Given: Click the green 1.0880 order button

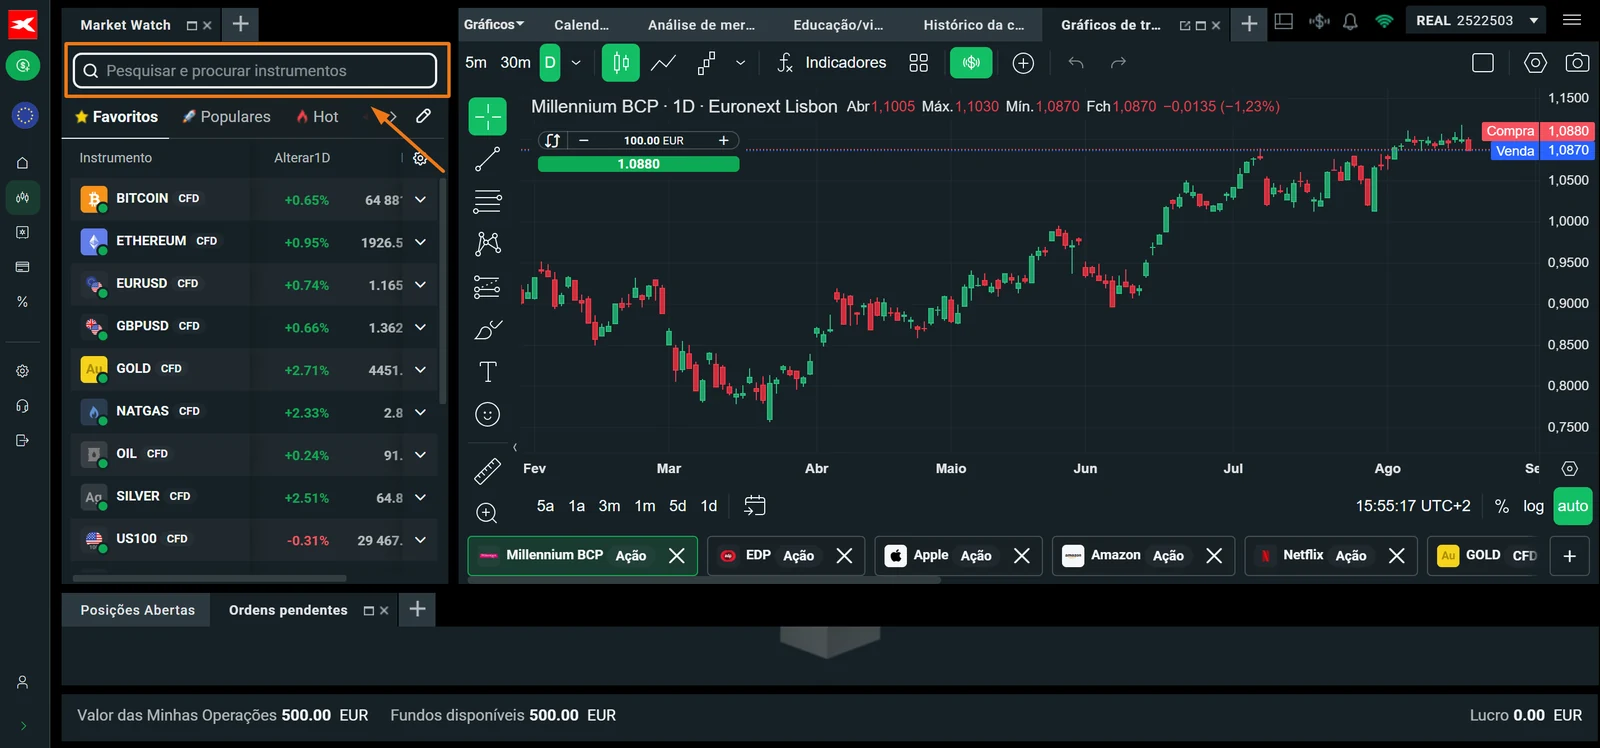Looking at the screenshot, I should point(639,164).
